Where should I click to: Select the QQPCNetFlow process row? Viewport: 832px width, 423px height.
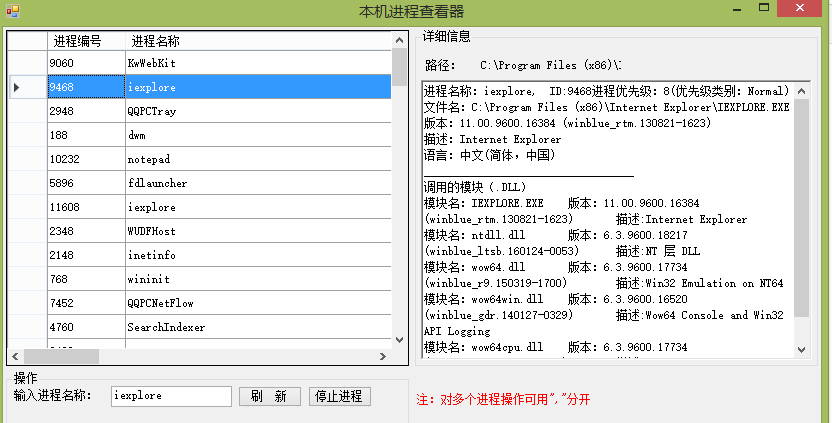click(258, 303)
